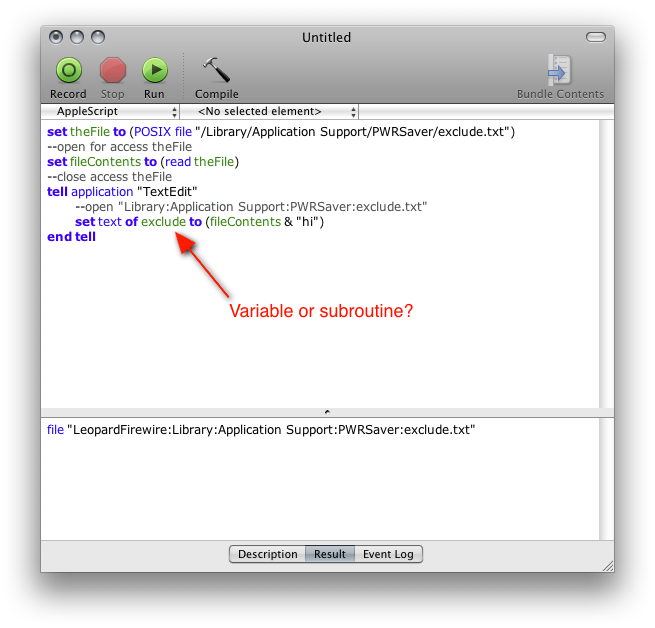Click the toolbar toggle pill button in title bar

pyautogui.click(x=596, y=37)
